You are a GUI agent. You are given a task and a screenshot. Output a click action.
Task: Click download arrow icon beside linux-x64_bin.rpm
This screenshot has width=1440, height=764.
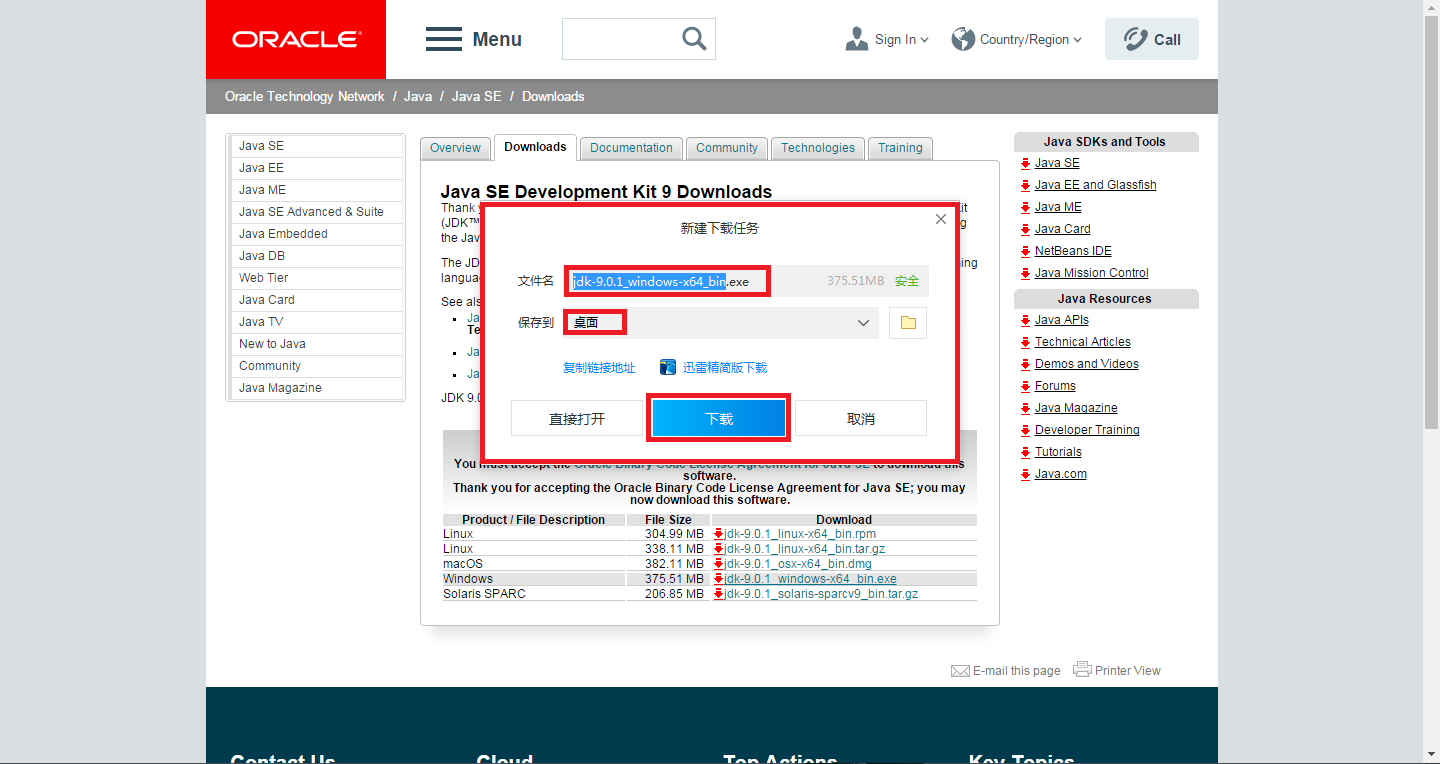[x=718, y=534]
